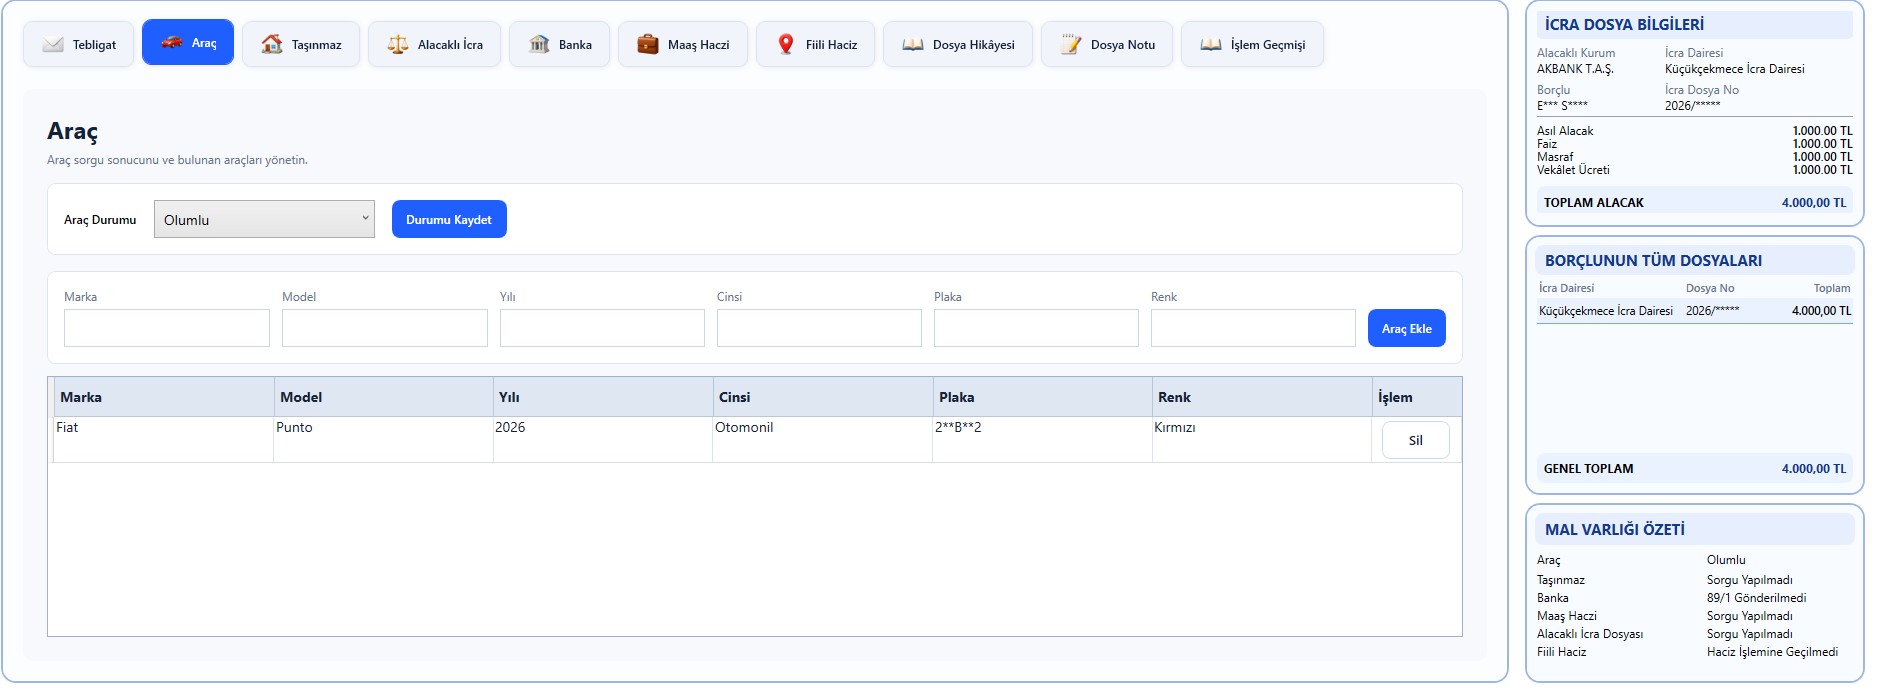Save status with Durumu Kaydet
This screenshot has width=1888, height=696.
click(x=449, y=219)
